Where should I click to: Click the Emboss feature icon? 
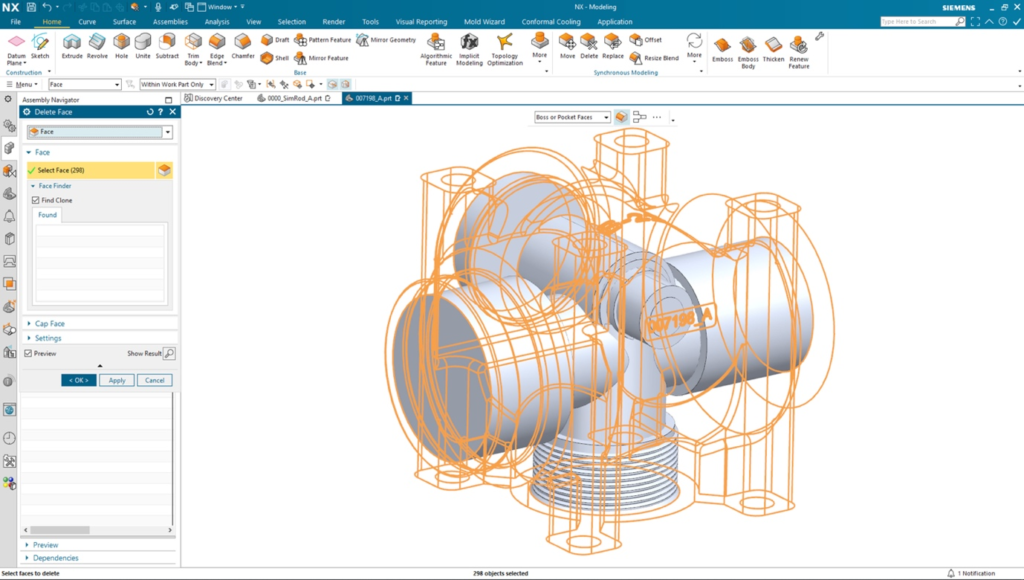722,48
